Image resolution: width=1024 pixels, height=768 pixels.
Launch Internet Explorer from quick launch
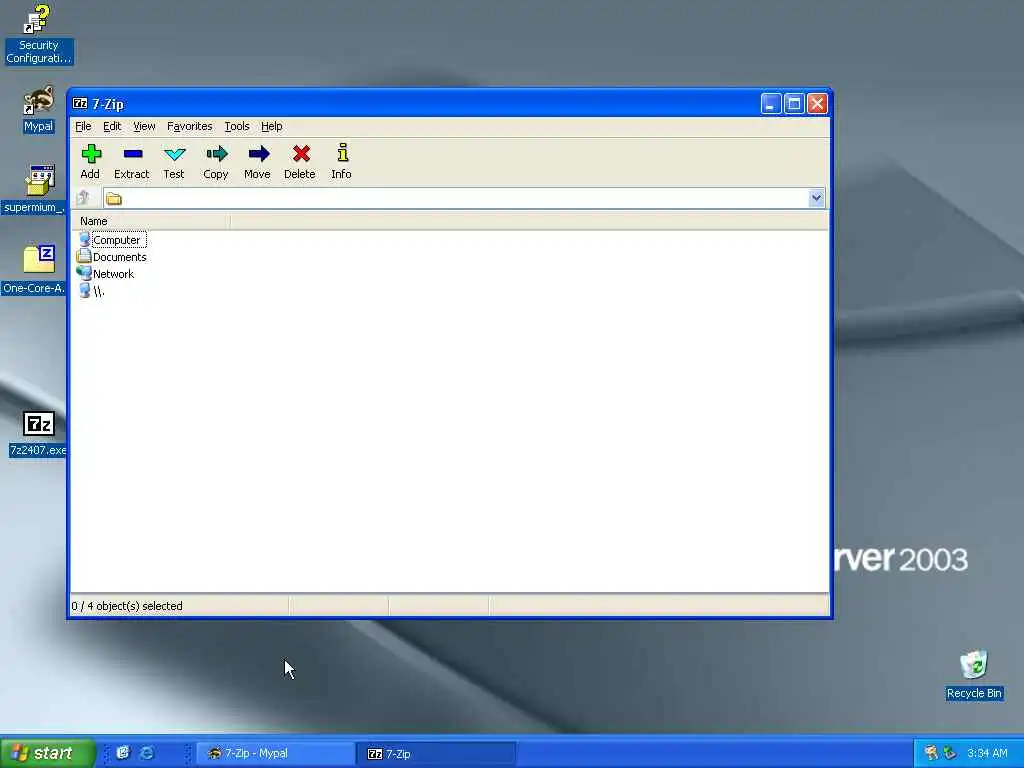tap(147, 753)
